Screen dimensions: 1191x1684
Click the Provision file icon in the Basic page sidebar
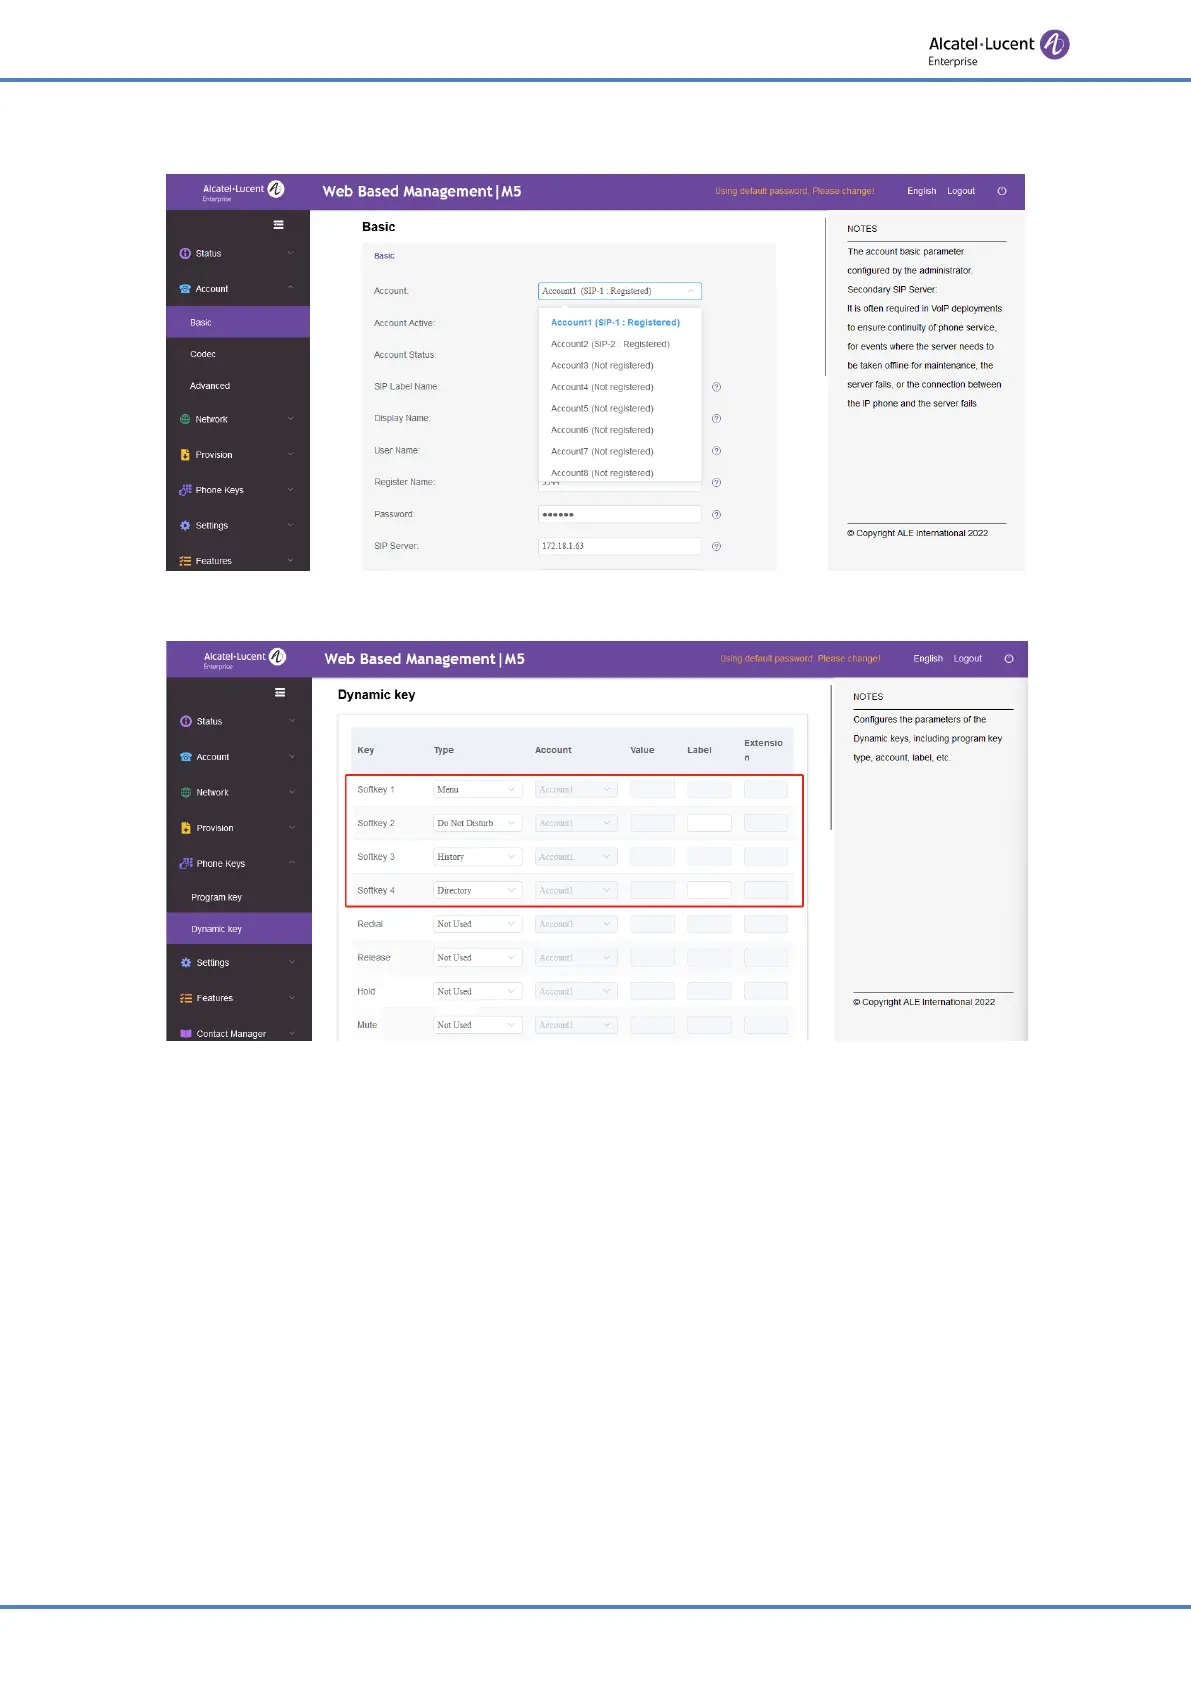point(185,455)
